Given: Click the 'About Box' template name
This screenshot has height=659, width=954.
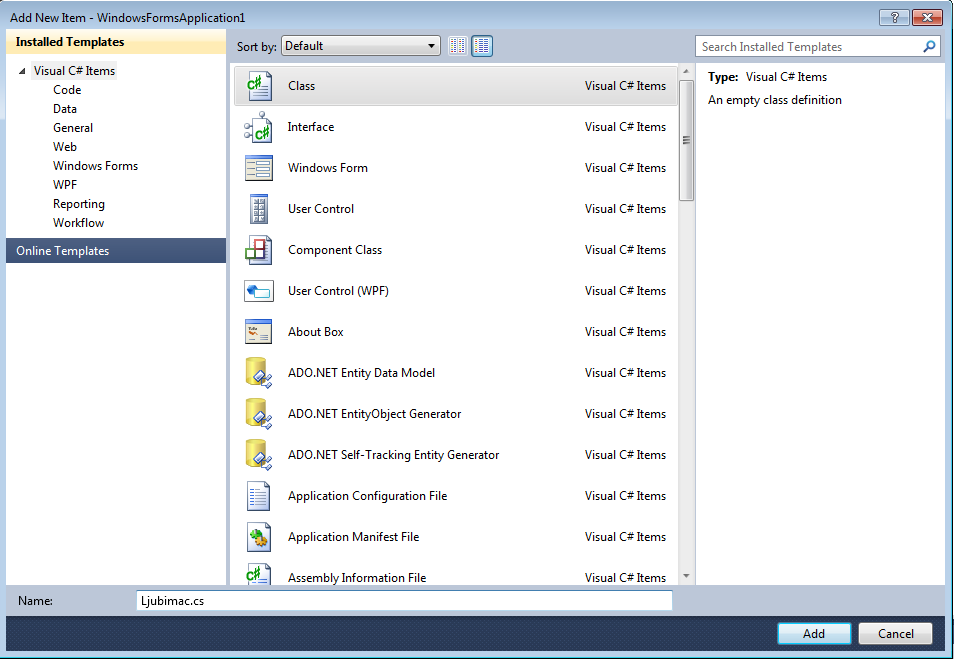Looking at the screenshot, I should [x=316, y=332].
